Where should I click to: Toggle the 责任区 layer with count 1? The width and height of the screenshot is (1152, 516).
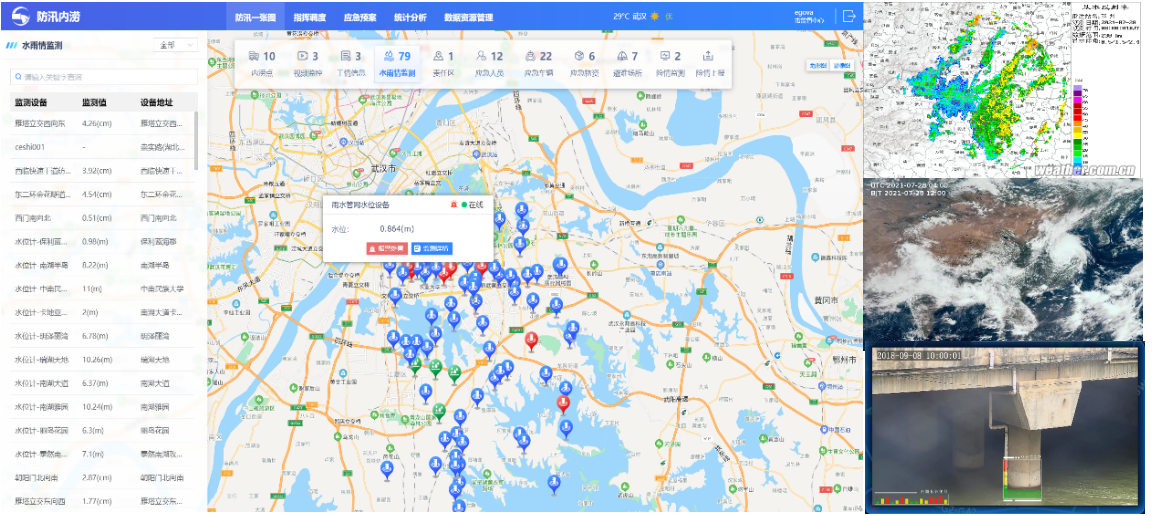pyautogui.click(x=443, y=64)
